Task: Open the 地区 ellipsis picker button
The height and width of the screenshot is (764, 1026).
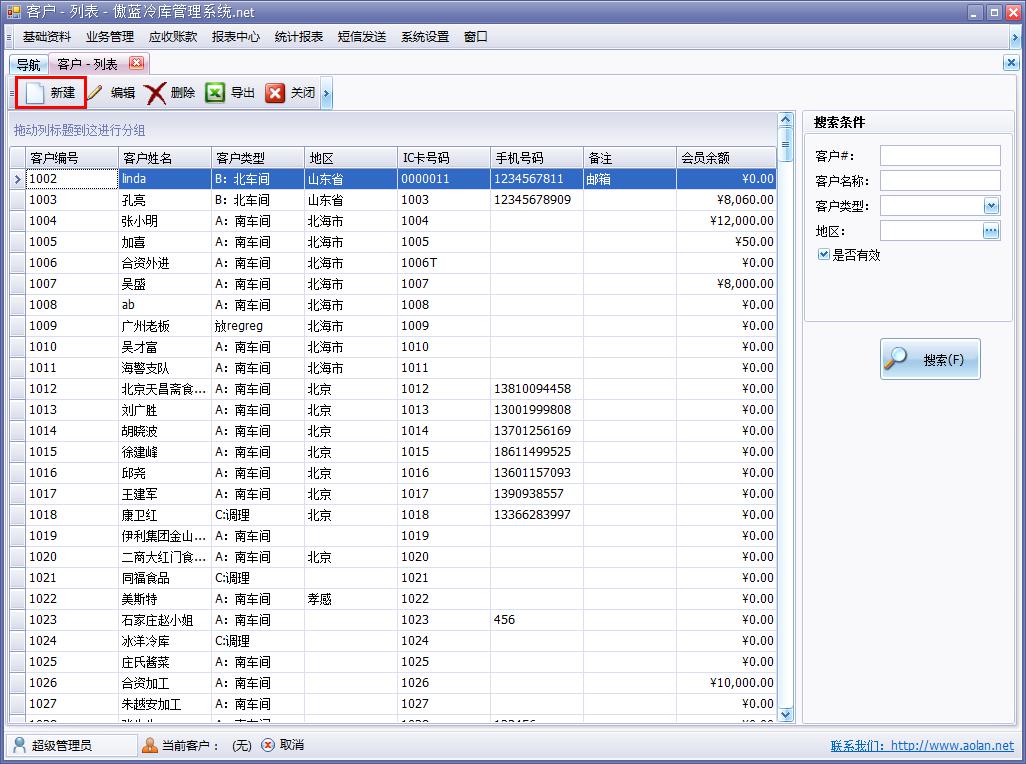Action: (991, 231)
